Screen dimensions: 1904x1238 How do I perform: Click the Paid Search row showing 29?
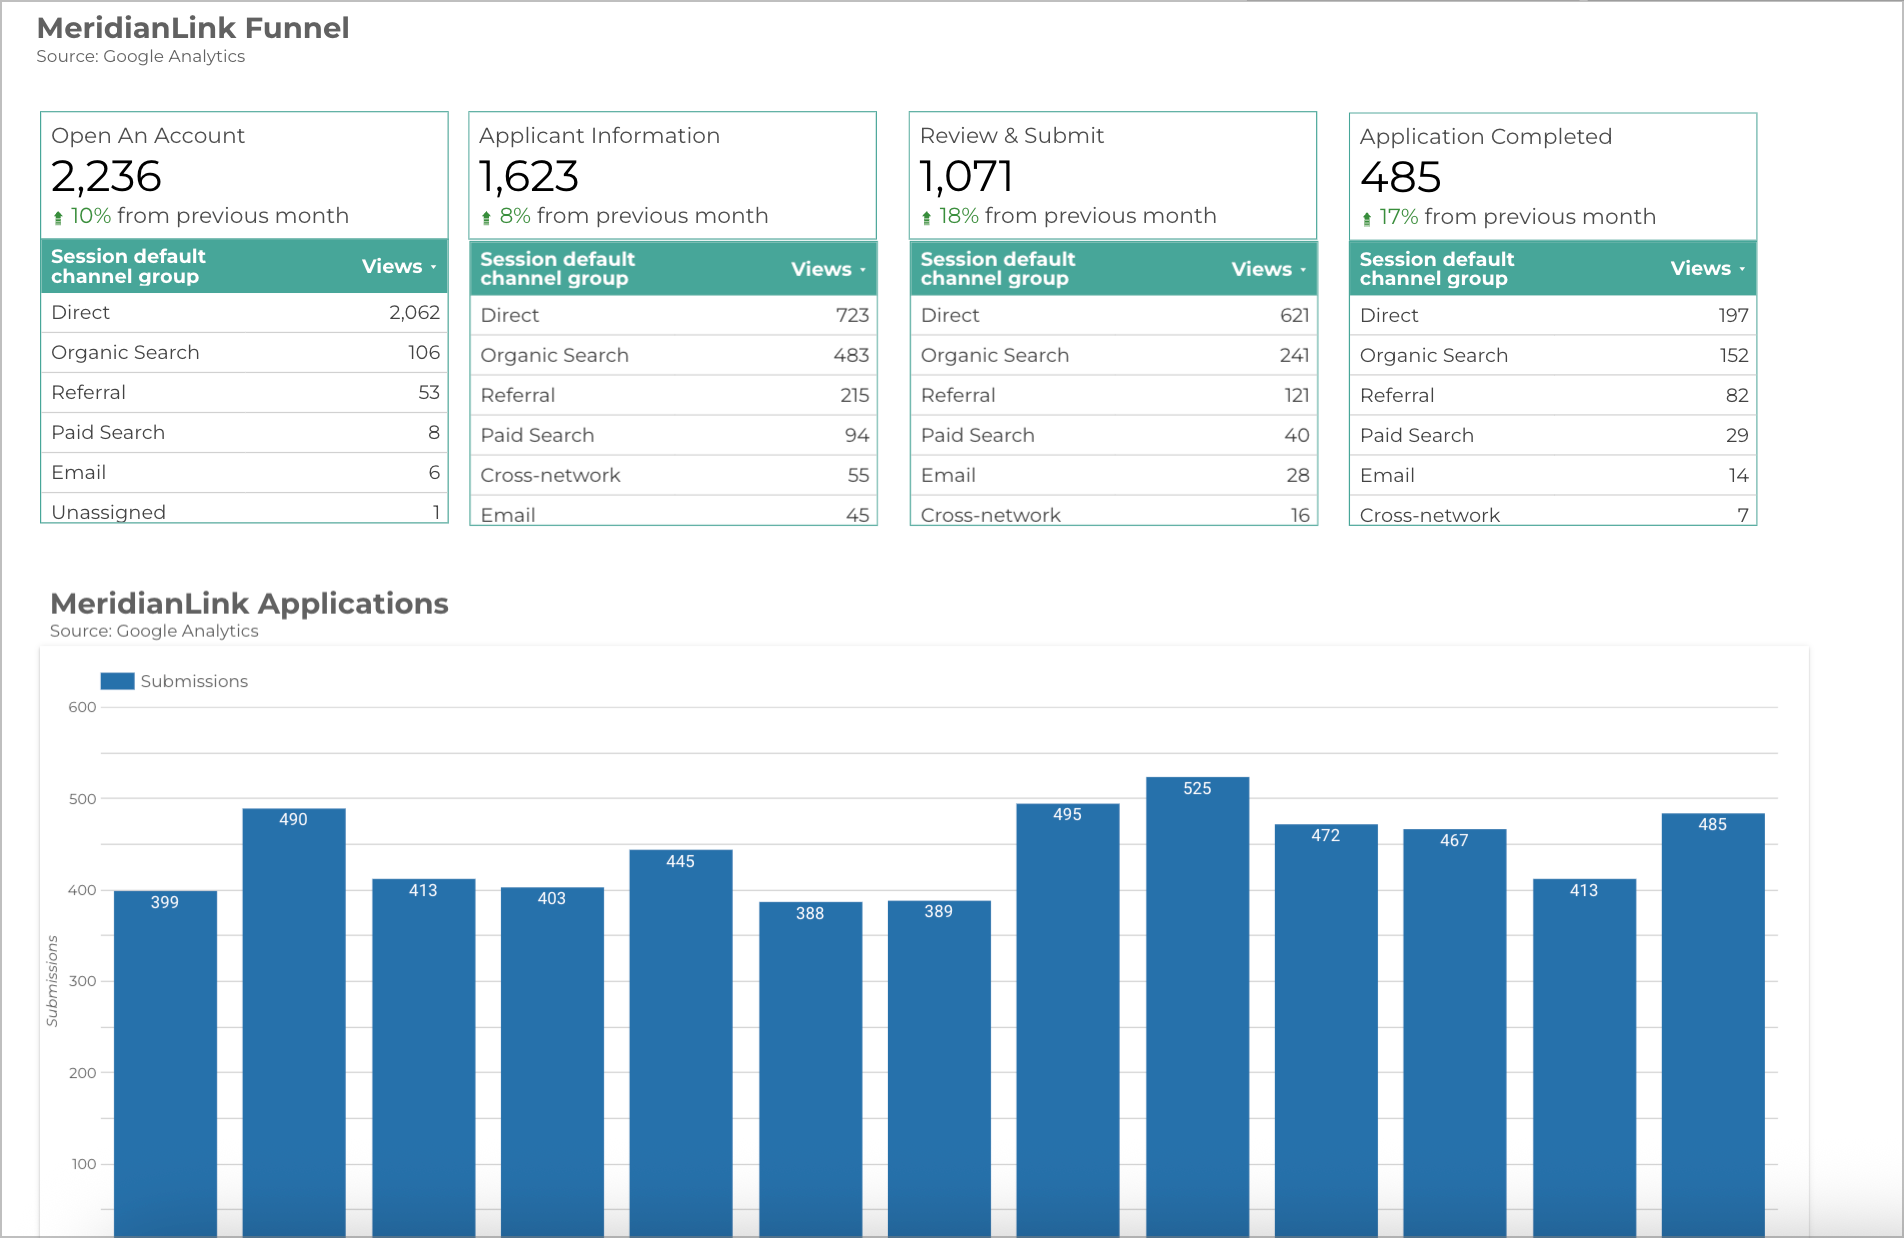point(1553,435)
